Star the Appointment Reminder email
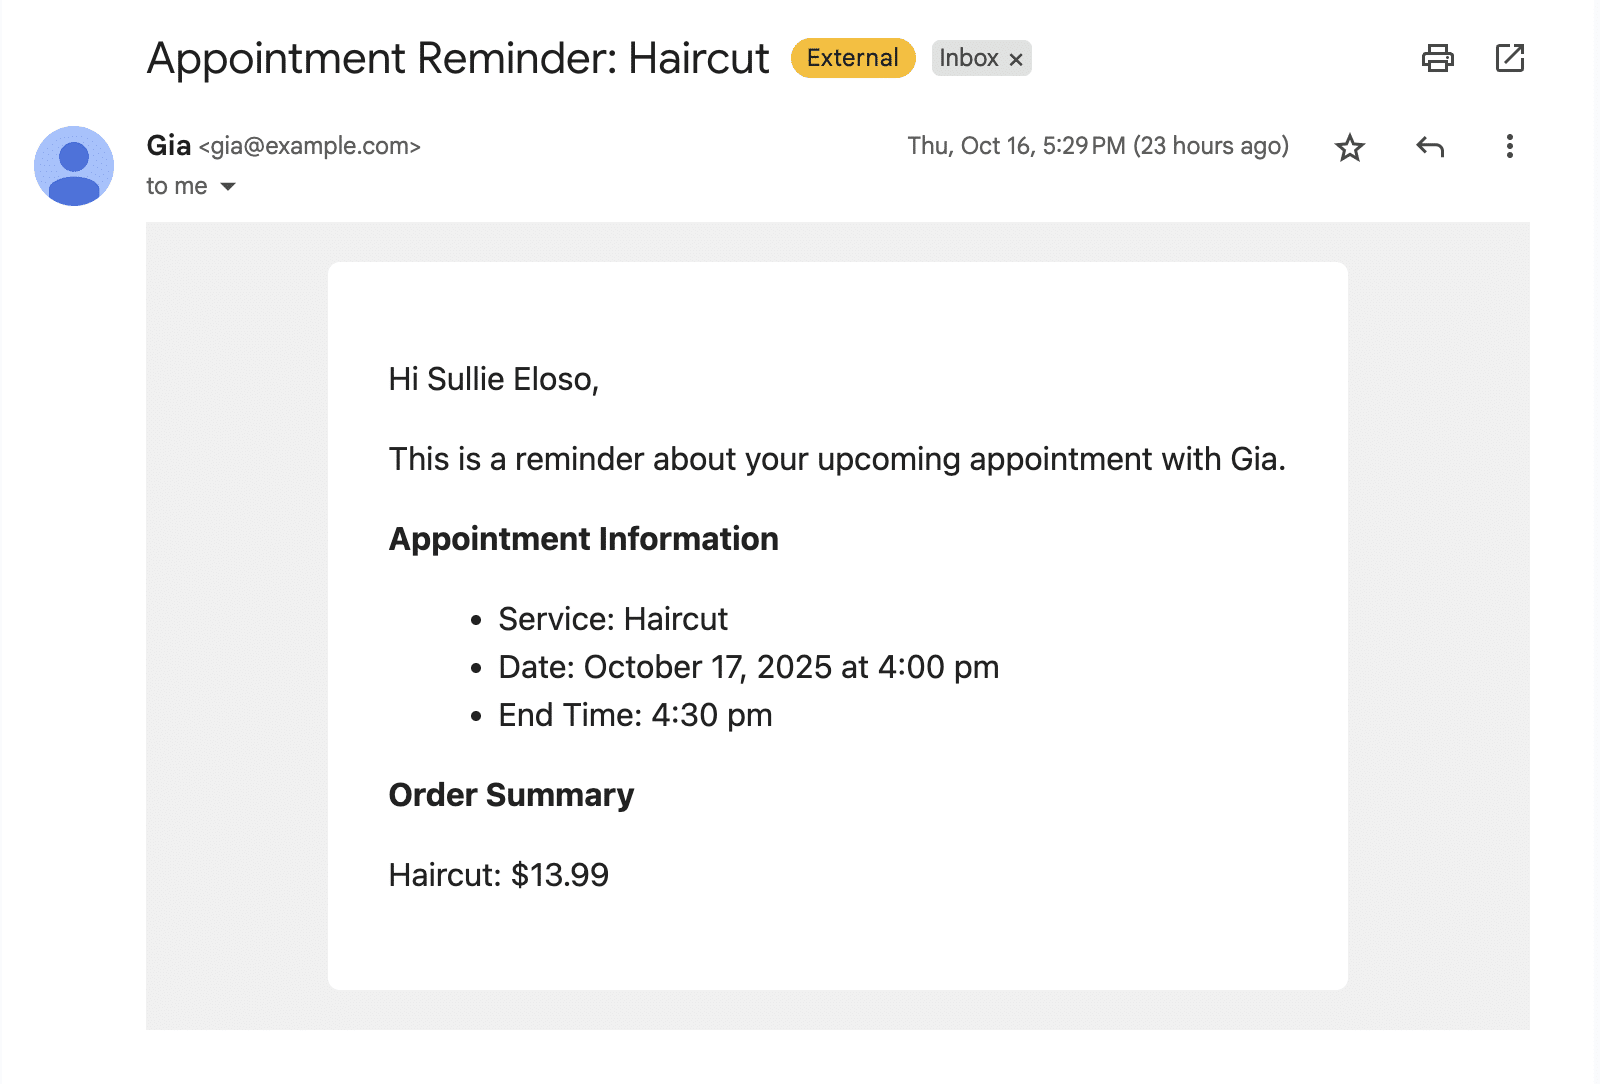This screenshot has height=1084, width=1600. click(1349, 148)
